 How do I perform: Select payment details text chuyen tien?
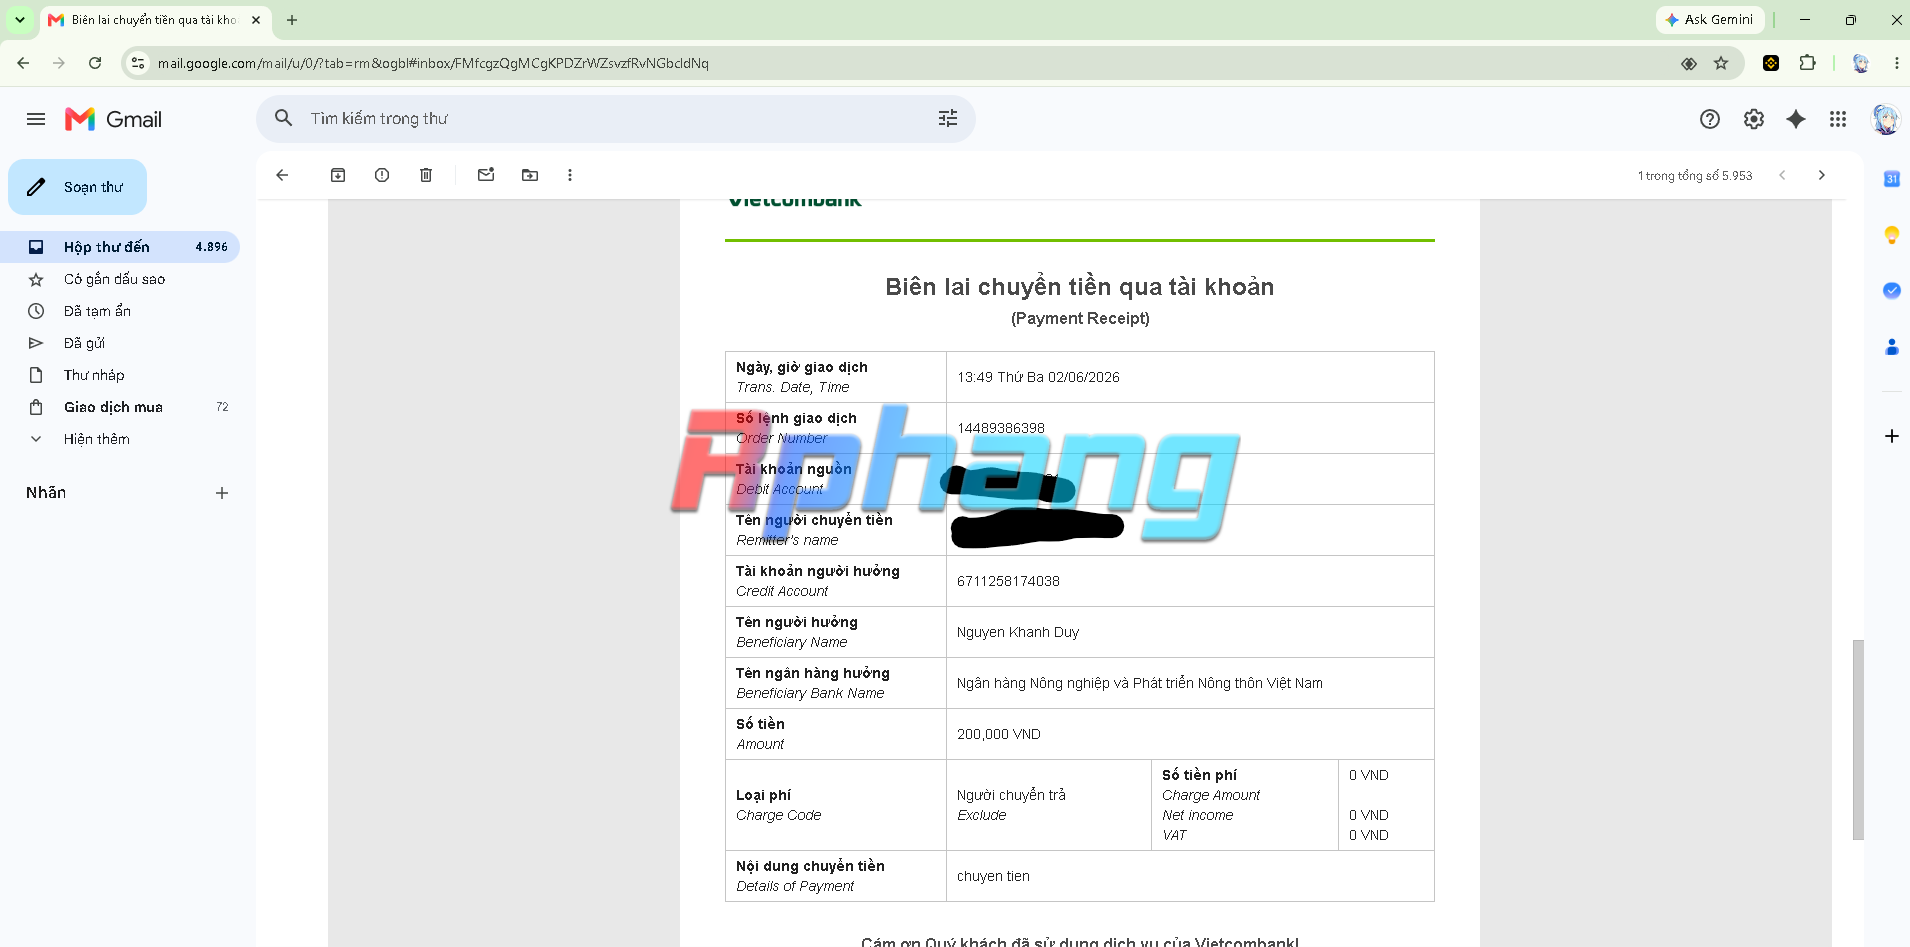[993, 876]
